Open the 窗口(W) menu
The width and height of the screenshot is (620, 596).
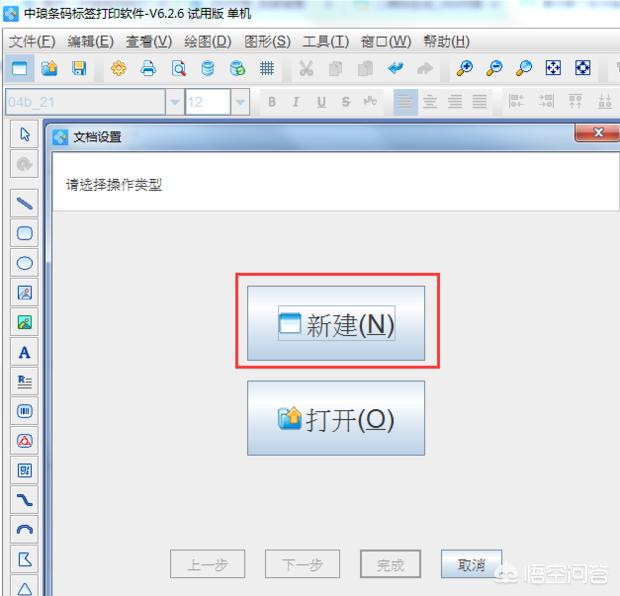(x=386, y=41)
